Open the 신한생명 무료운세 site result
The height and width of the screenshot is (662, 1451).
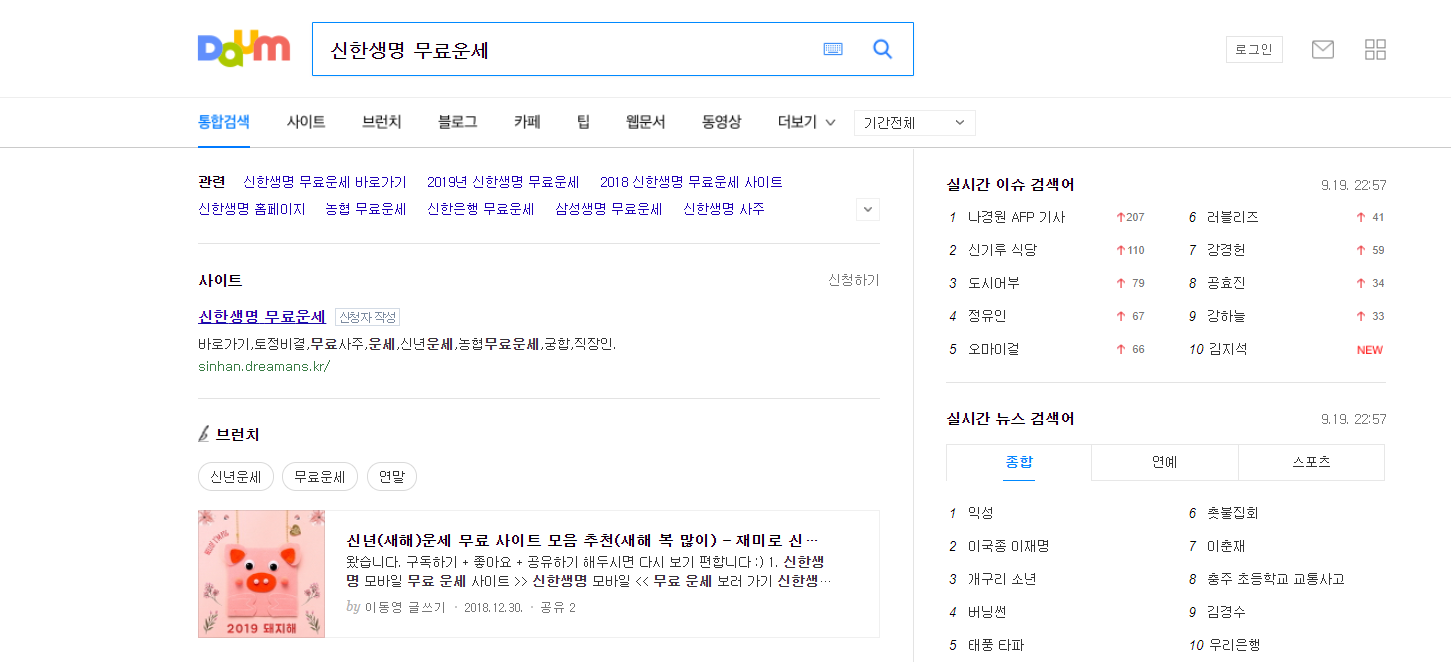point(262,316)
